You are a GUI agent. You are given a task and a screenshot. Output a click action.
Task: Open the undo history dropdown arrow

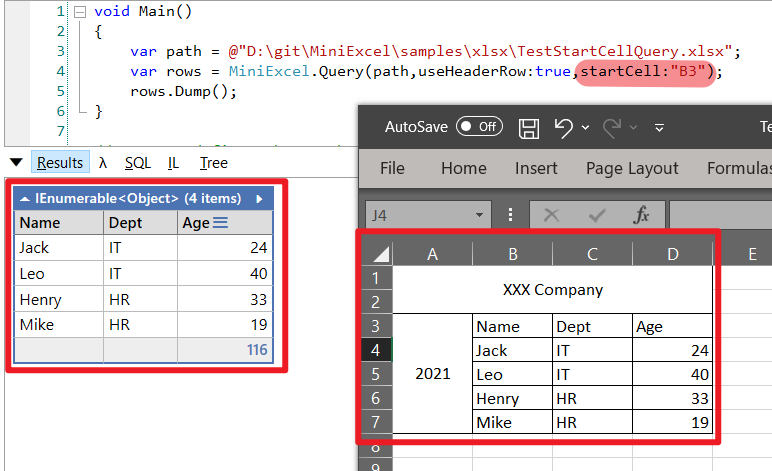point(584,128)
